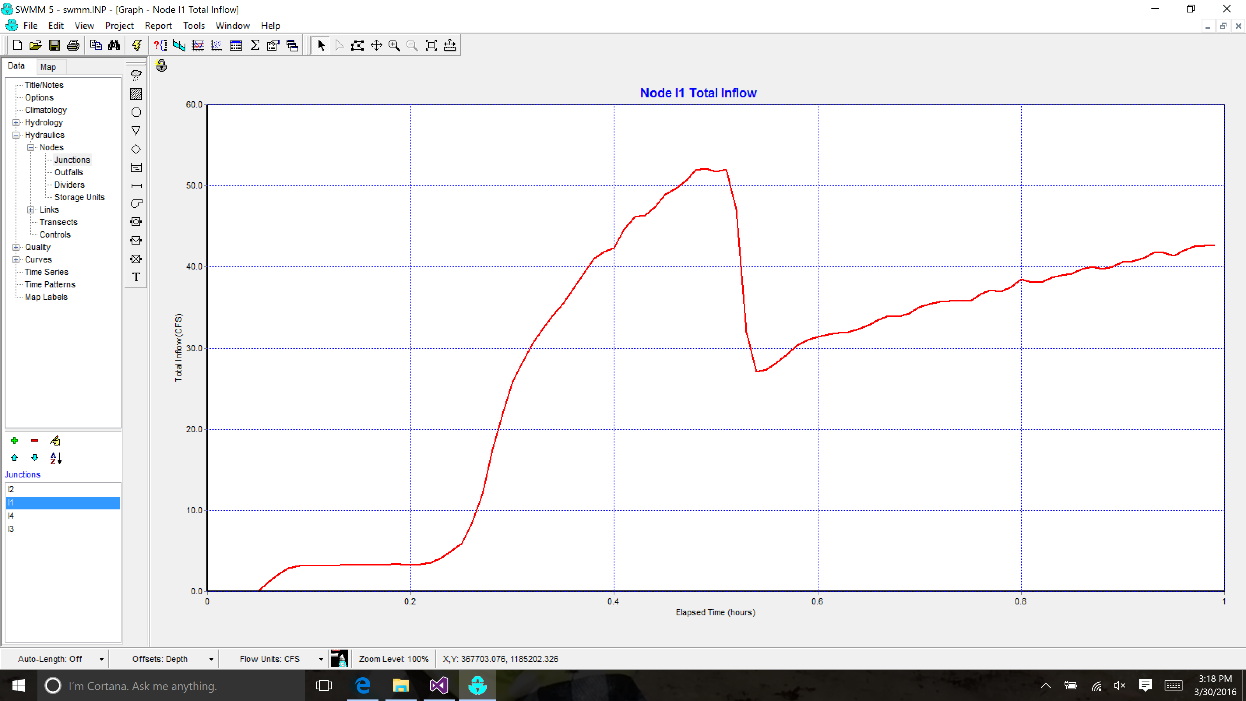Select the Rain Gage tool in object toolbar

[136, 75]
